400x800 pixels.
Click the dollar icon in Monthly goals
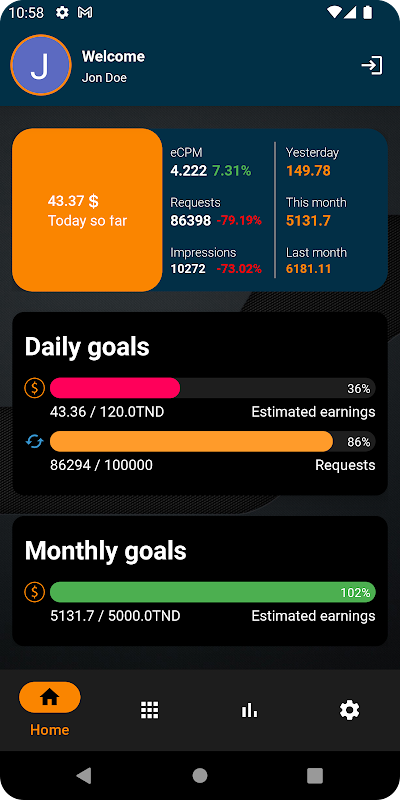coord(34,592)
